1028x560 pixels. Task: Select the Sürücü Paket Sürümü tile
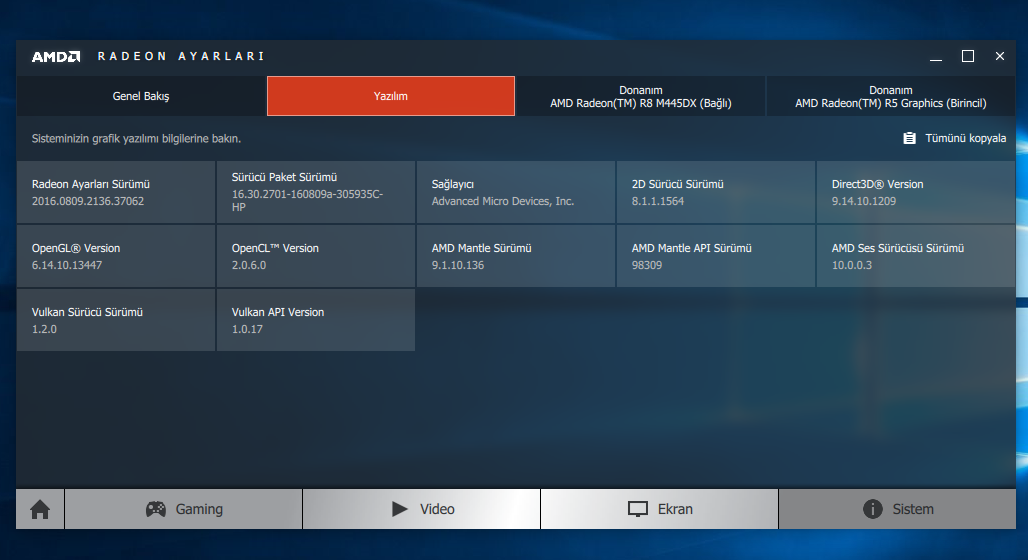(x=316, y=192)
